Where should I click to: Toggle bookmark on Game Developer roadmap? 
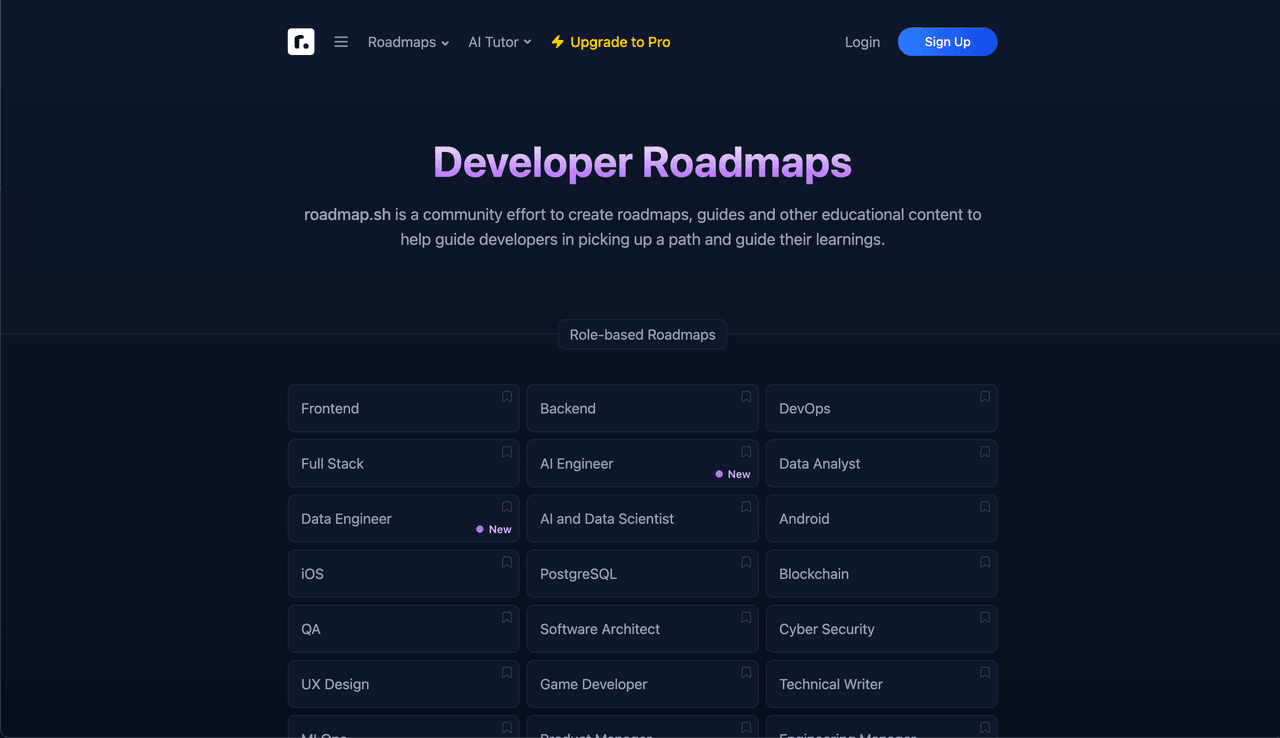click(x=746, y=672)
